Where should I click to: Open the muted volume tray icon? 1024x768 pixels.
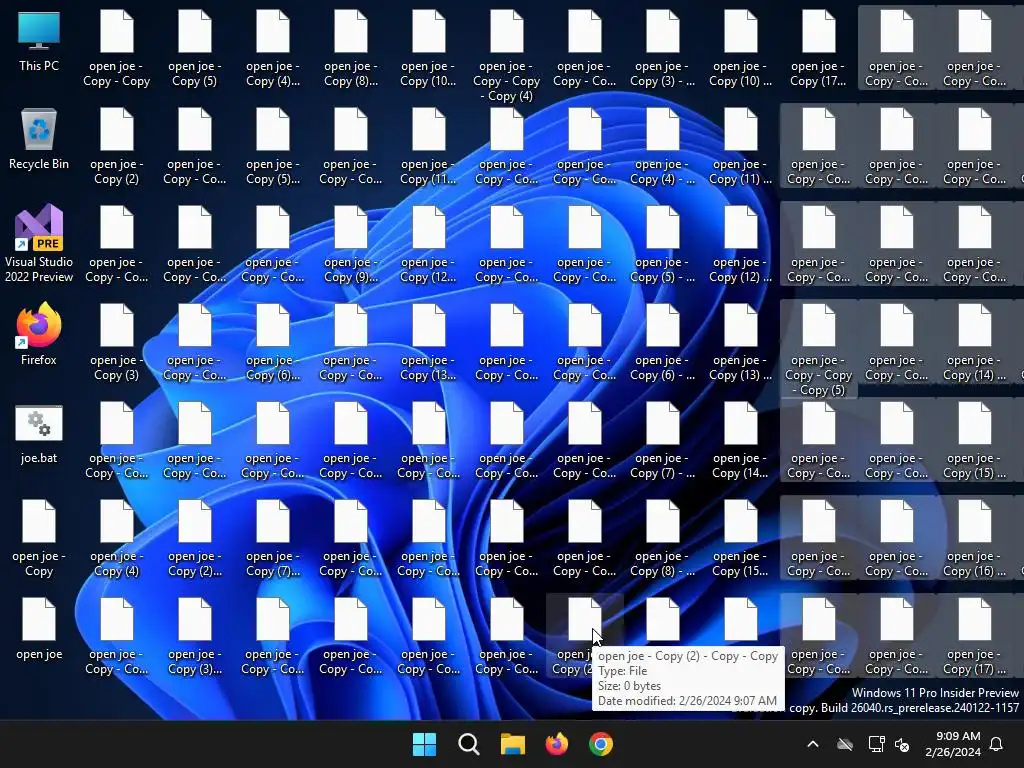tap(902, 744)
